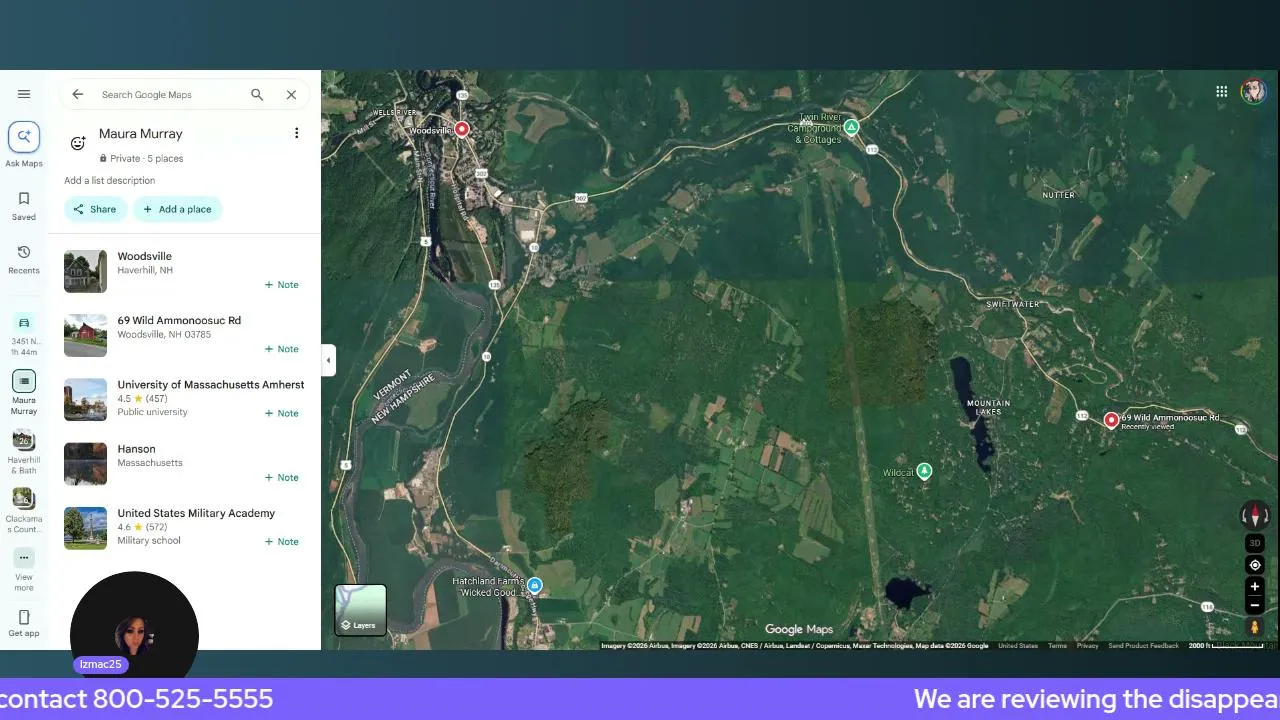1280x720 pixels.
Task: Click the 2000 ft map scale
Action: [1226, 646]
